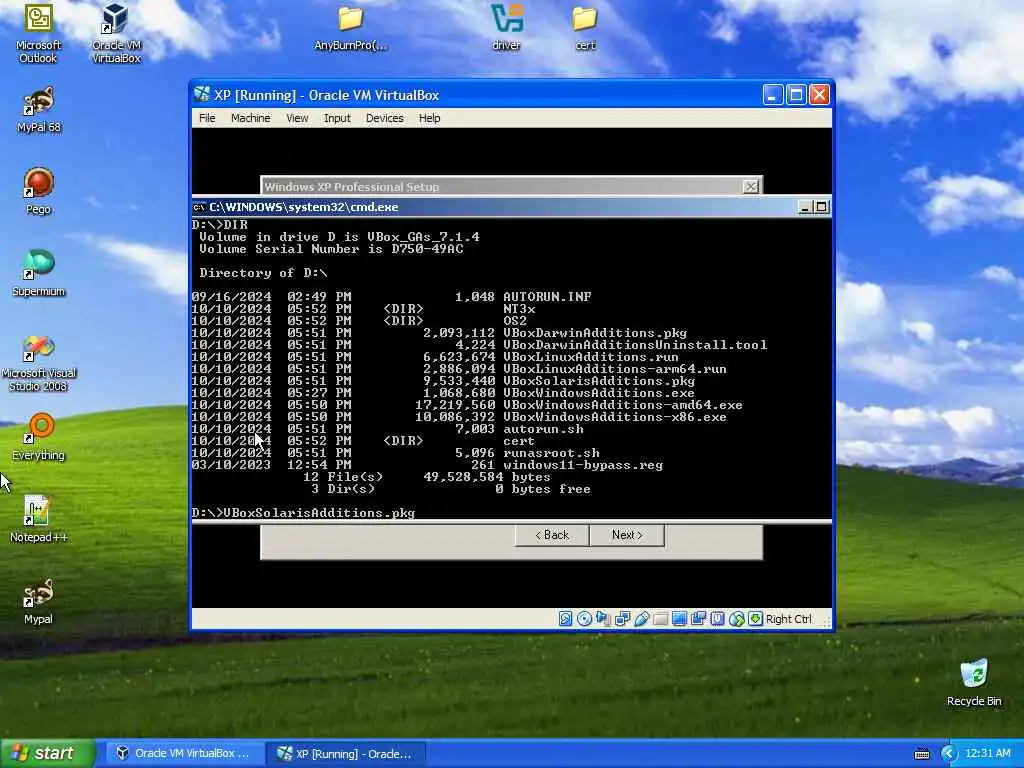Close the Windows XP Professional Setup dialog
The height and width of the screenshot is (768, 1024).
coord(751,187)
